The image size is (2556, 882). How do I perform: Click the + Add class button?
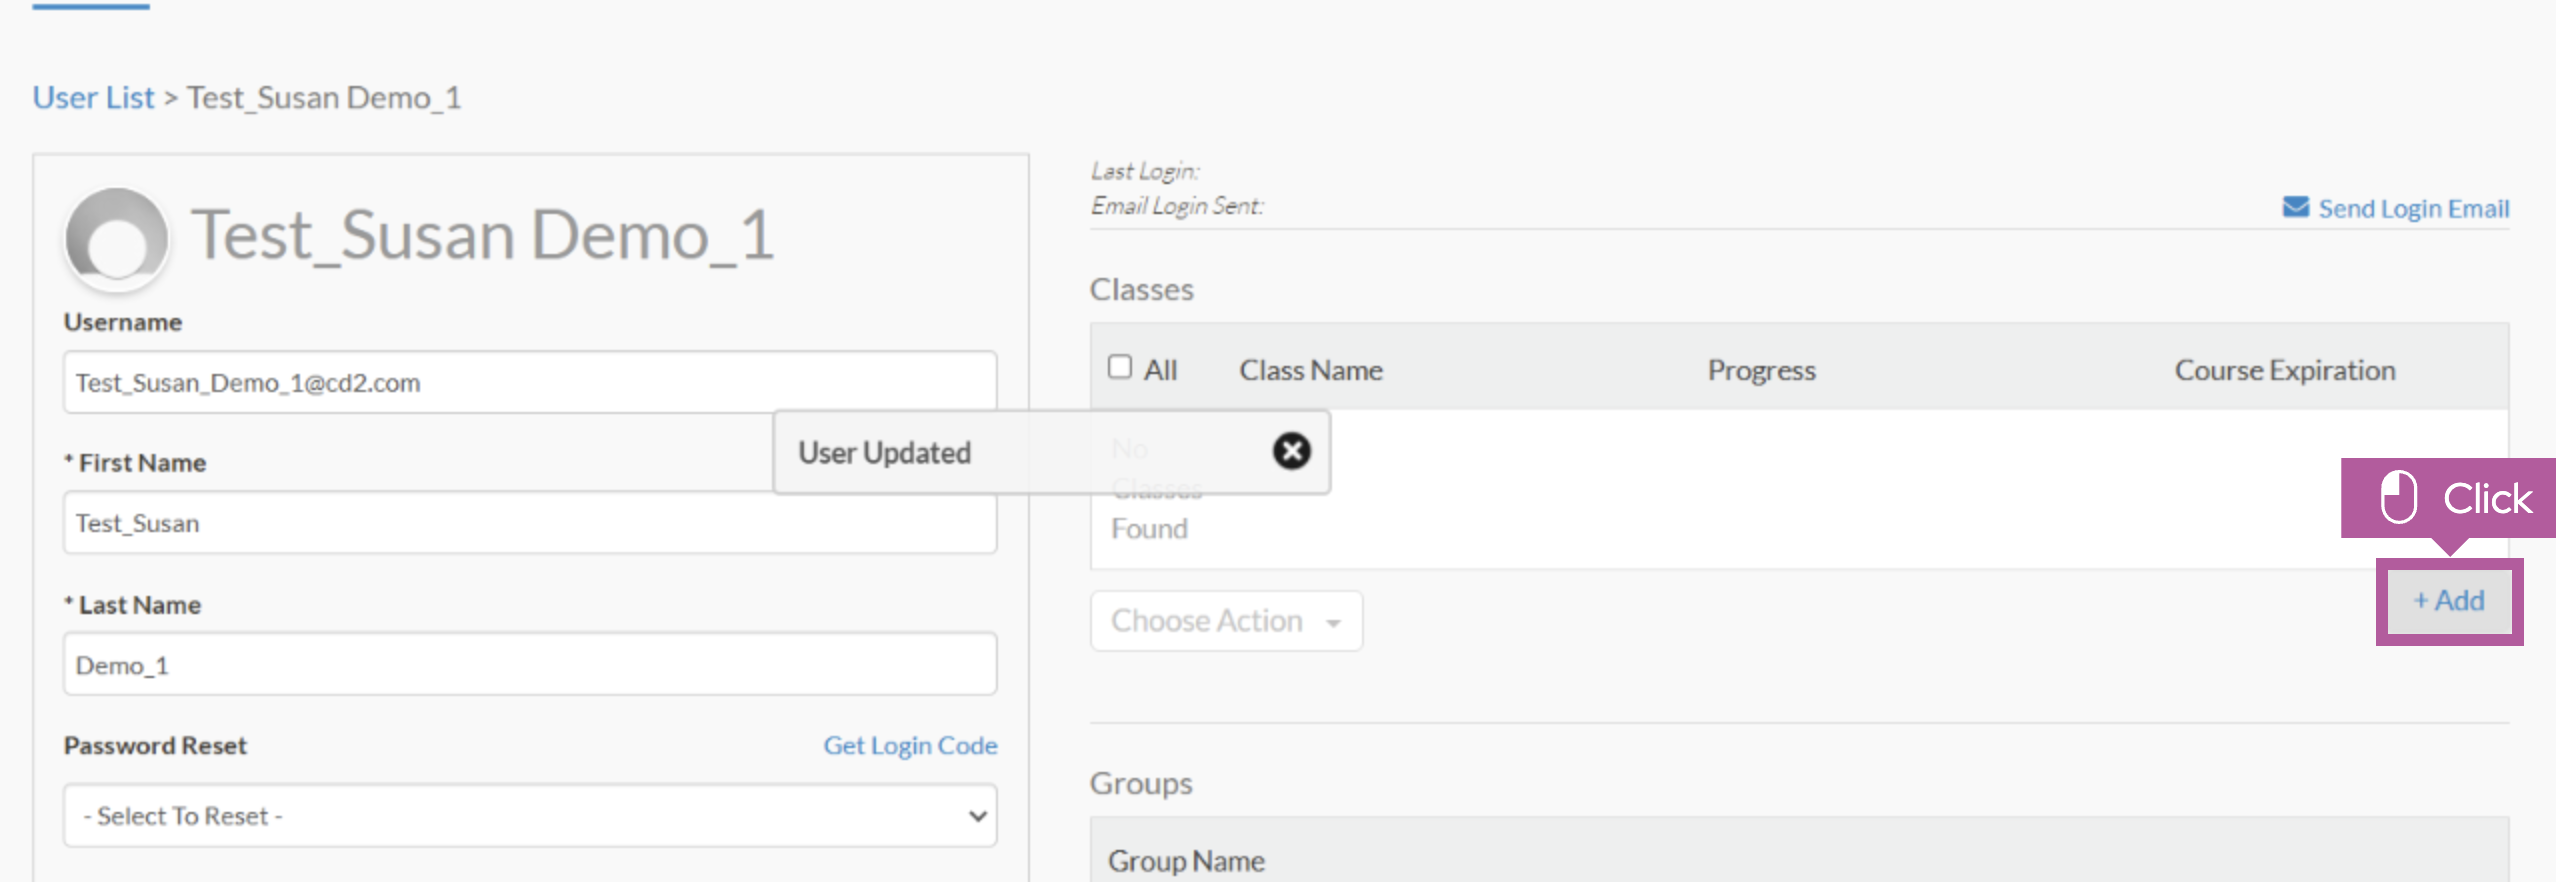click(2449, 601)
